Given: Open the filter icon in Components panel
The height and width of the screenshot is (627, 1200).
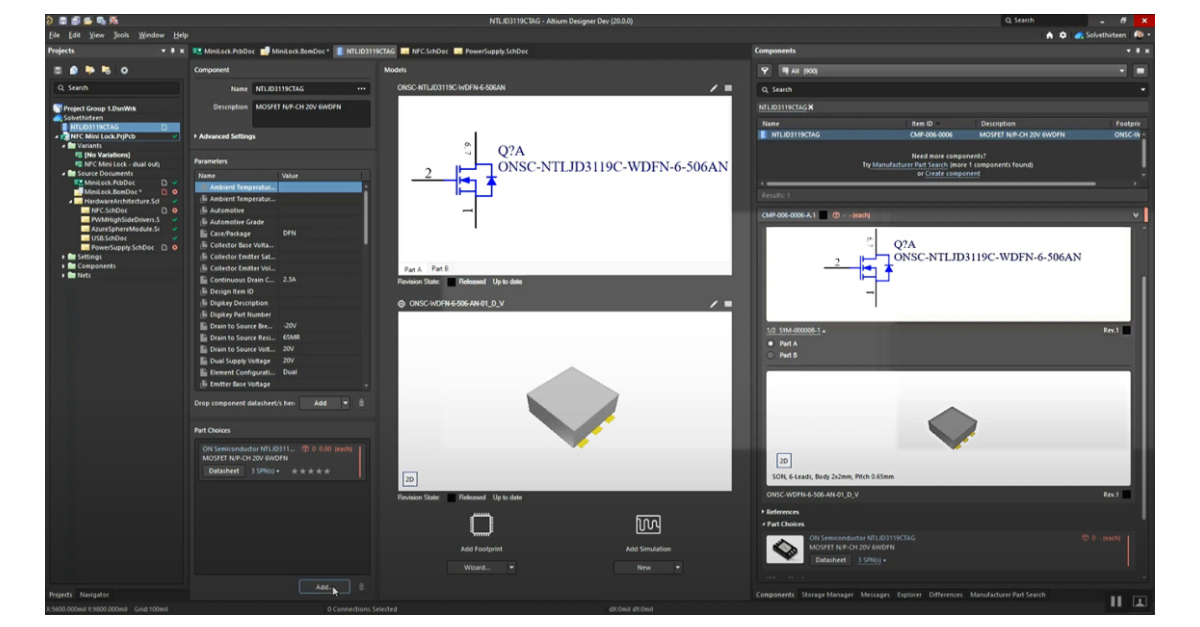Looking at the screenshot, I should click(764, 71).
